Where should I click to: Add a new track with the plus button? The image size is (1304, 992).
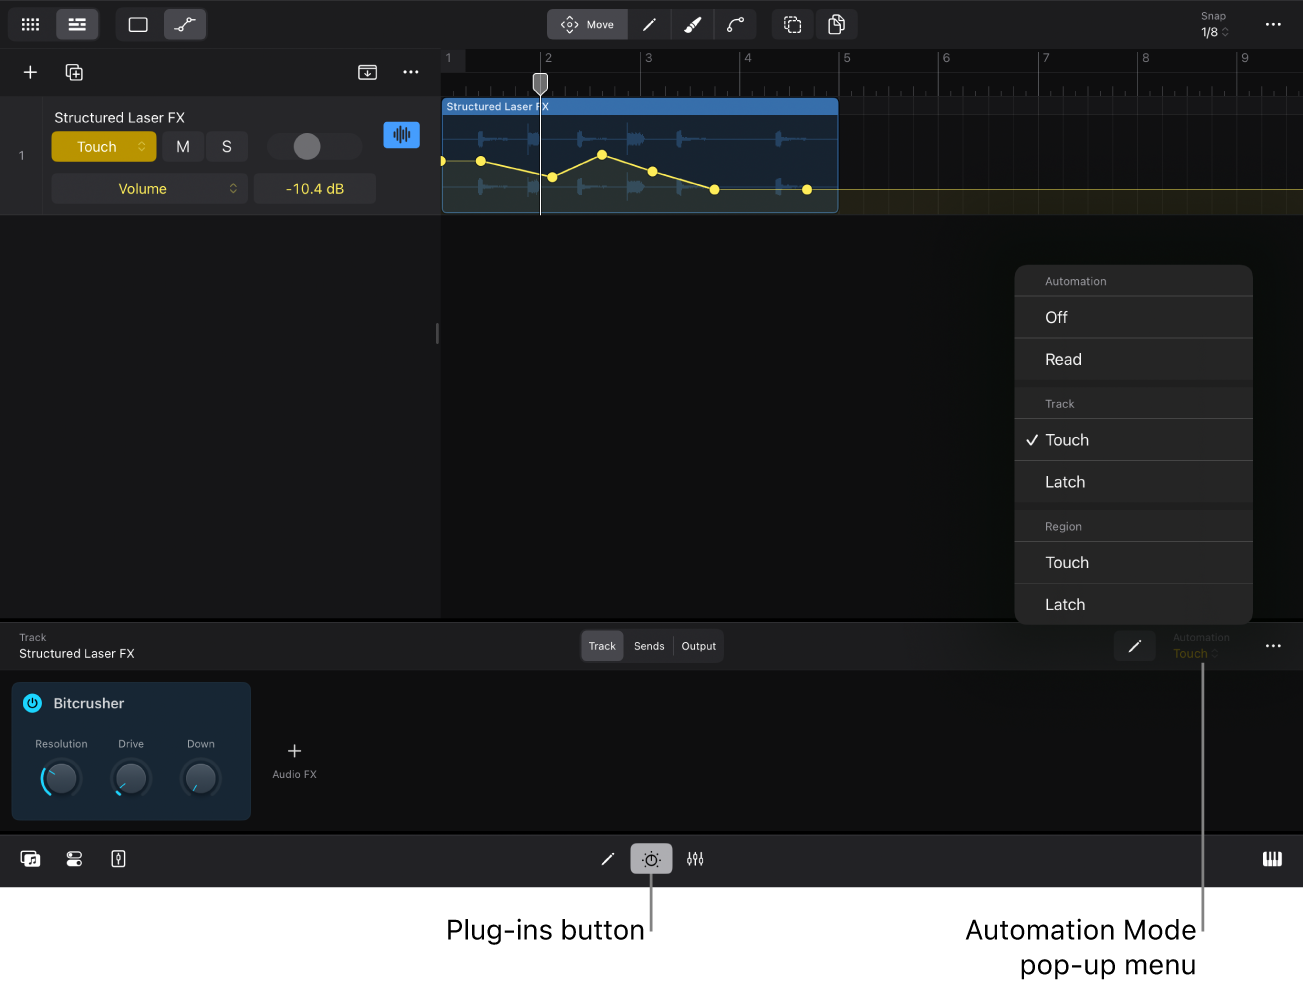pos(30,72)
